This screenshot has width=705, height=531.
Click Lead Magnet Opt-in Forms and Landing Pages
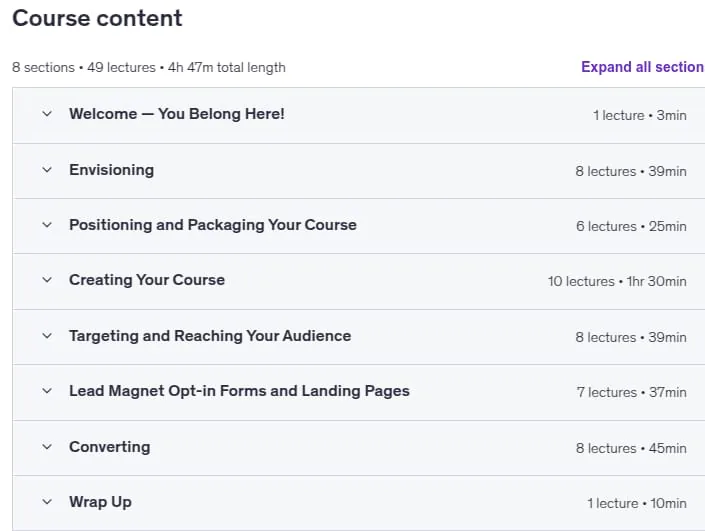coord(239,391)
